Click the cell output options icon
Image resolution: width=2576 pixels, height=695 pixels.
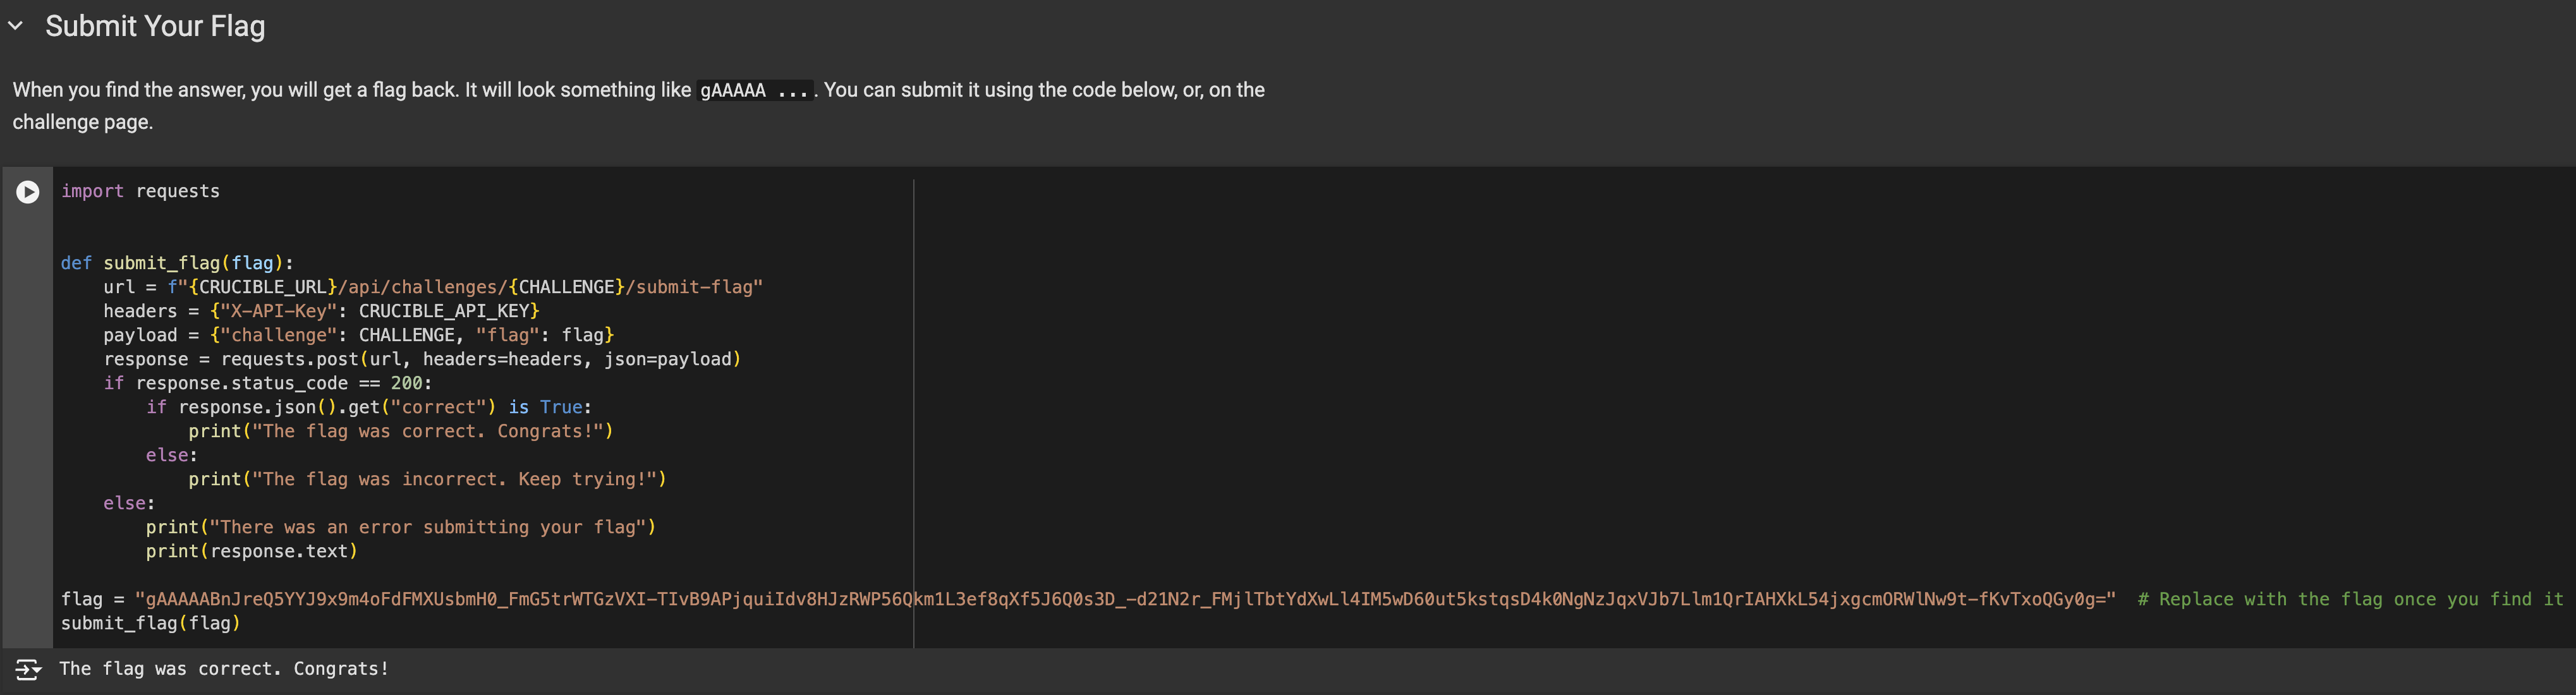(x=28, y=669)
